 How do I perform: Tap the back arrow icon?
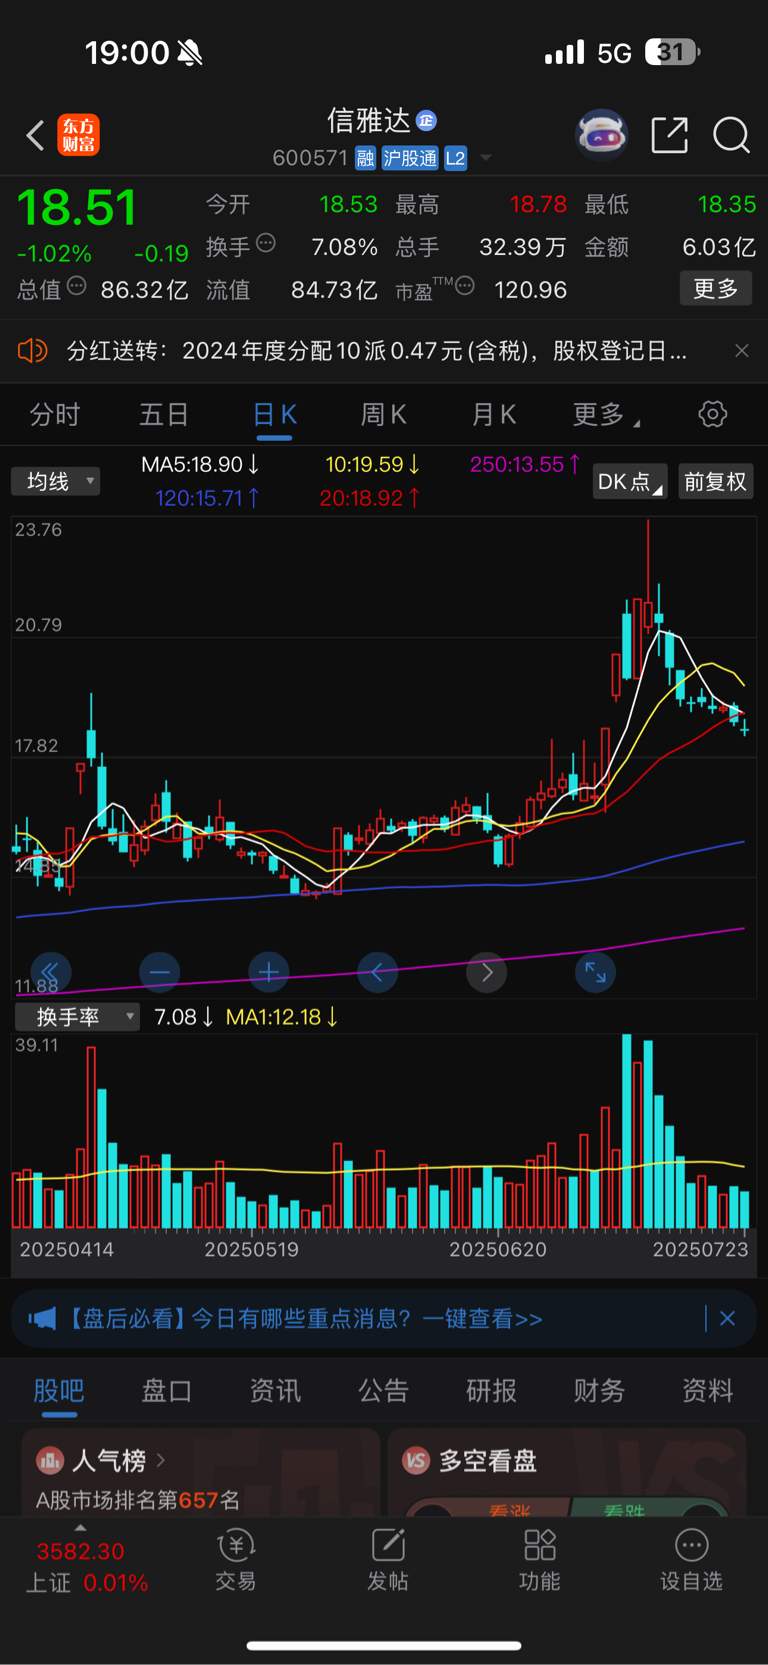coord(36,135)
